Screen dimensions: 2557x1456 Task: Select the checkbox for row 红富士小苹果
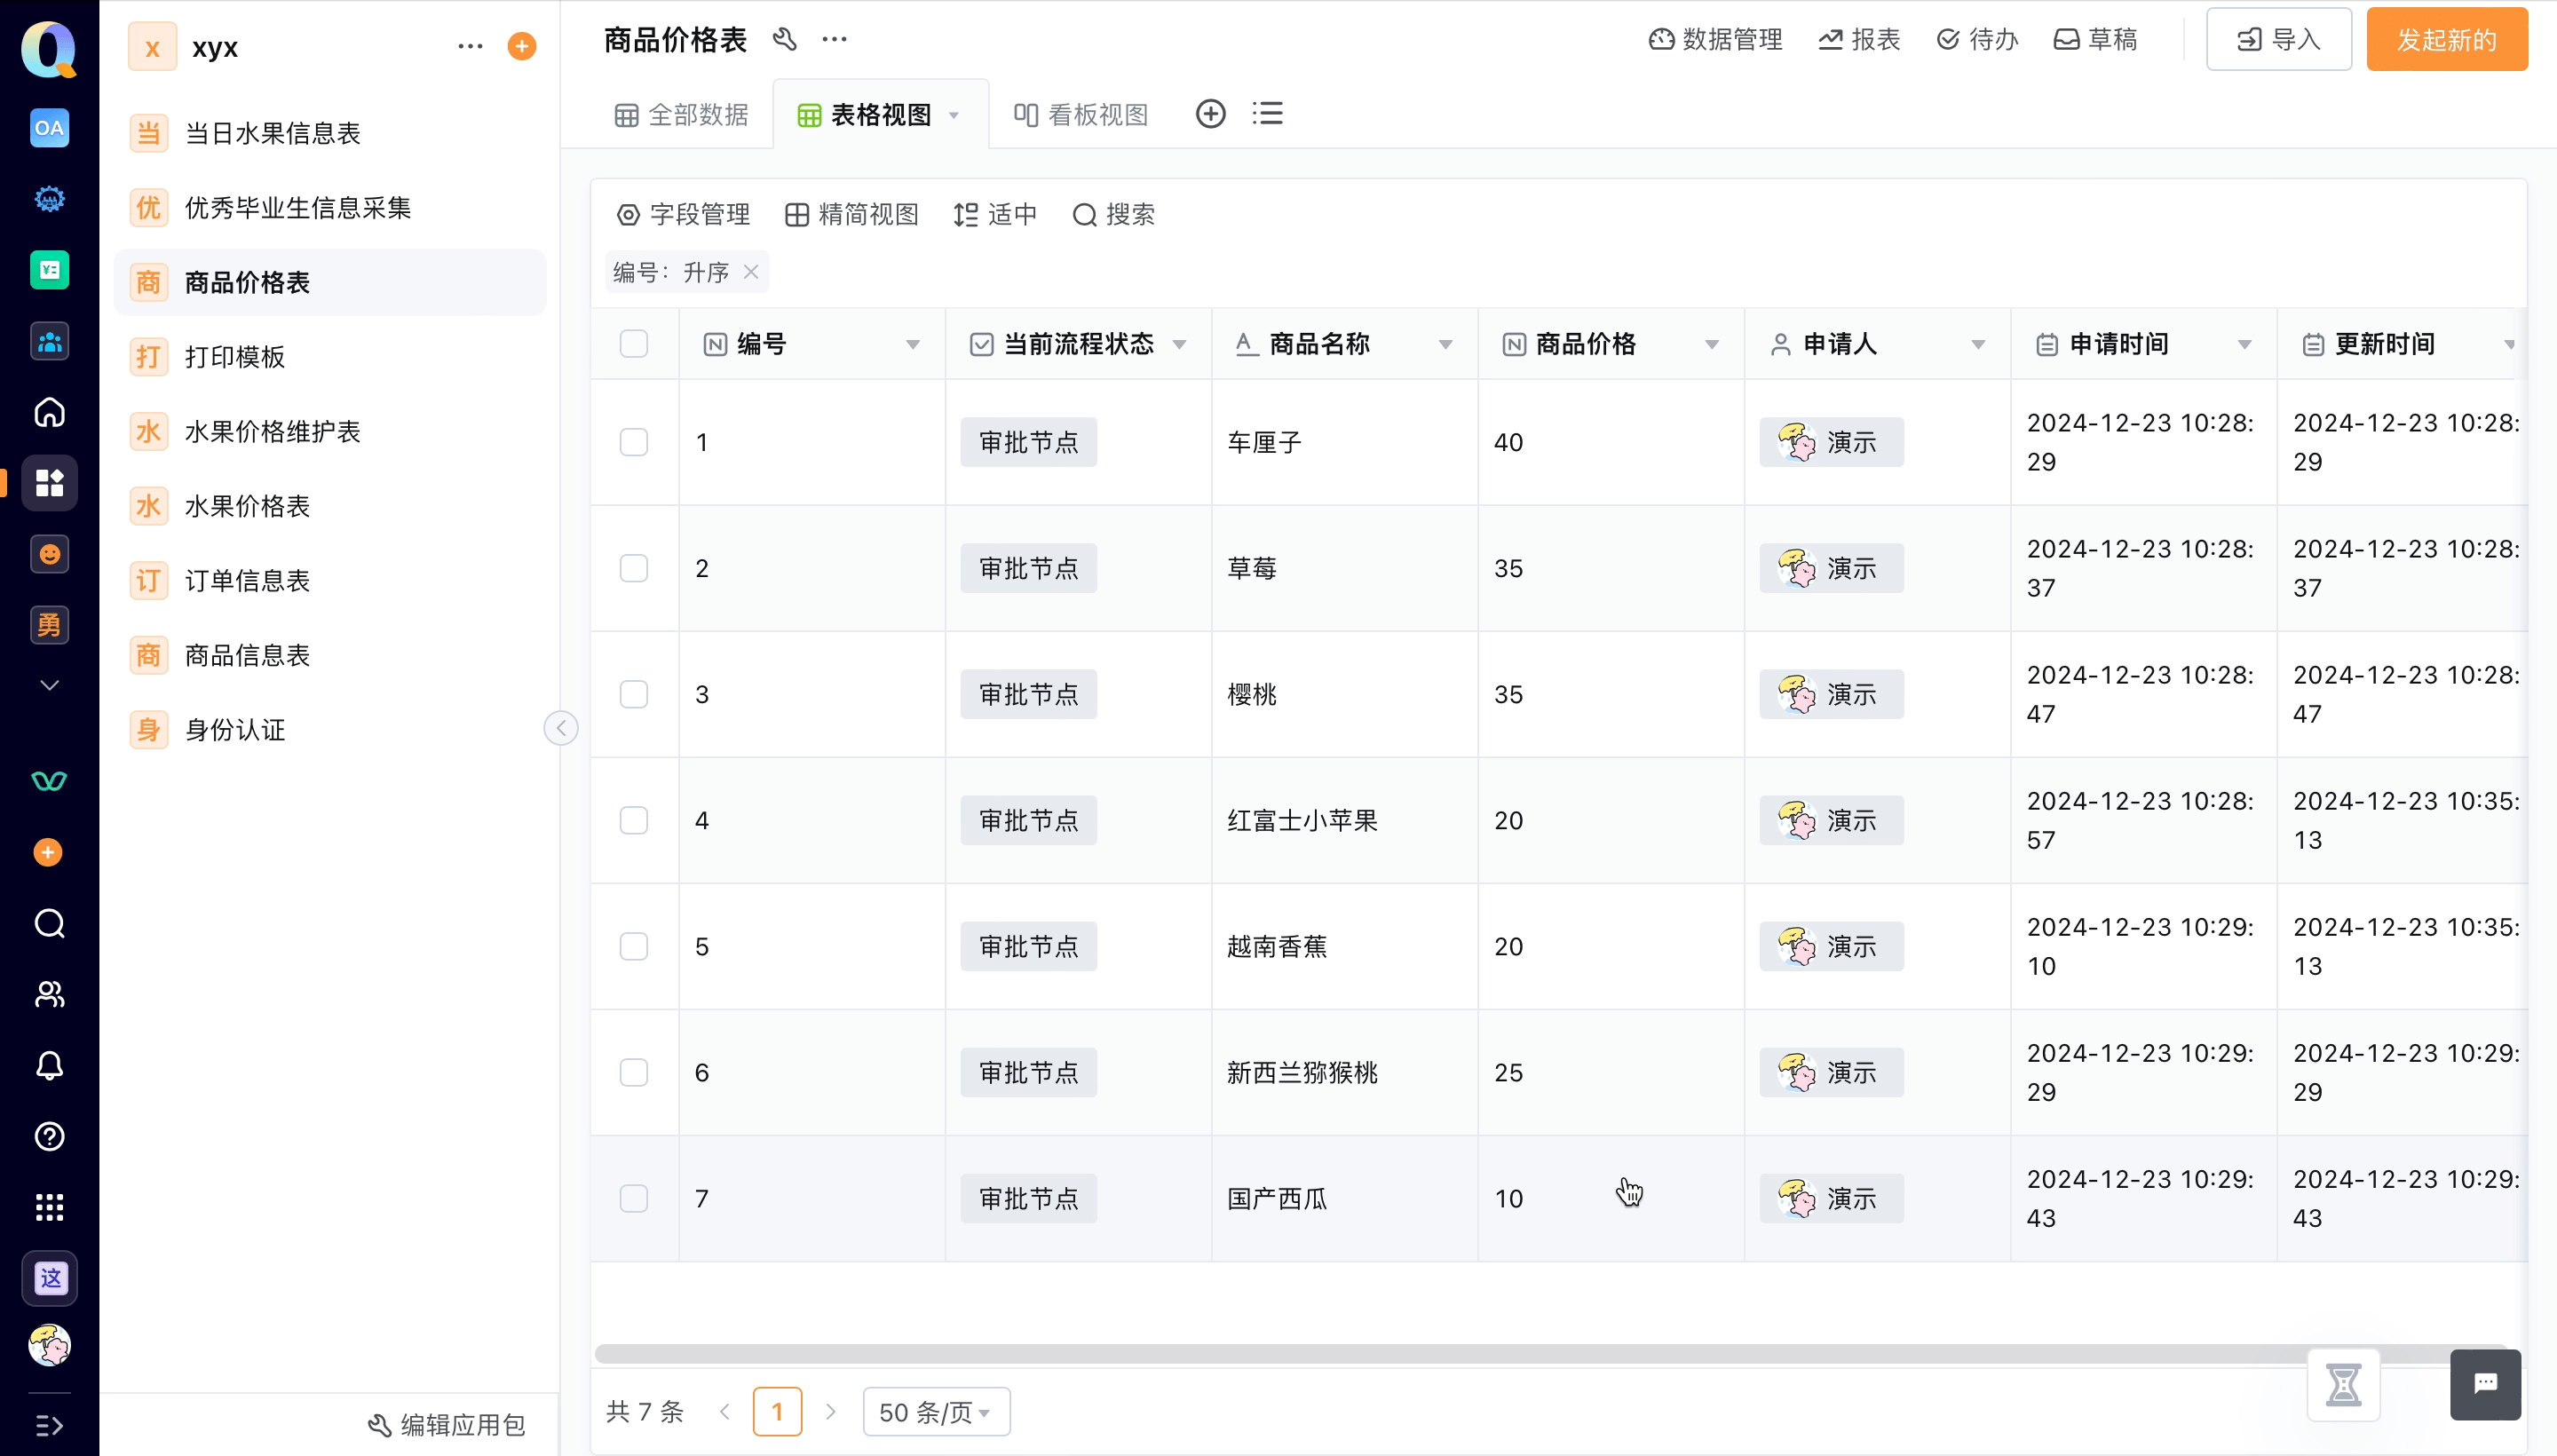click(634, 820)
